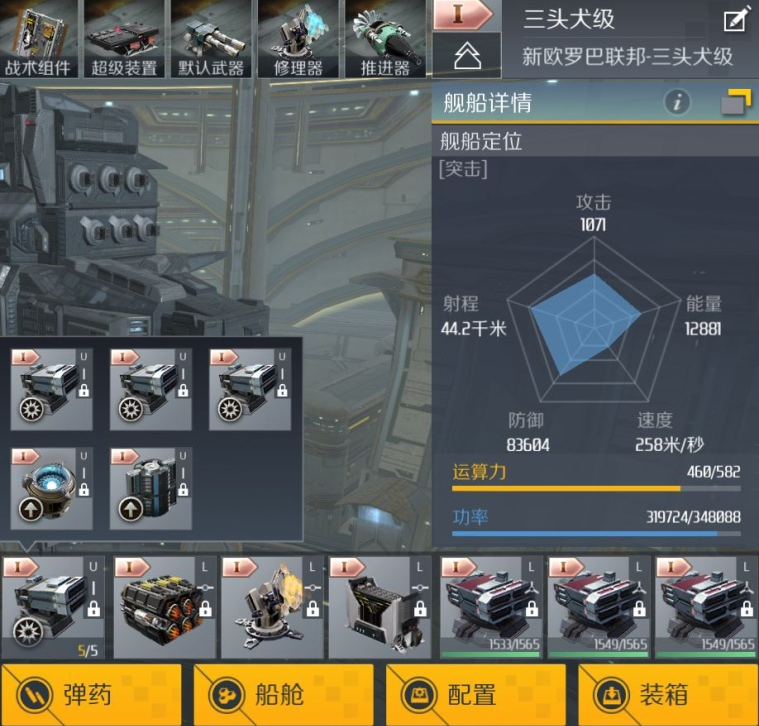Screen dimensions: 759x726
Task: Click the lock on the first 1549/1565 turret
Action: 639,608
